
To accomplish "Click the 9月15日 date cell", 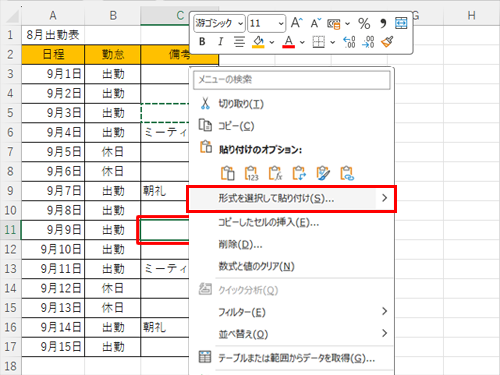I will tap(53, 347).
